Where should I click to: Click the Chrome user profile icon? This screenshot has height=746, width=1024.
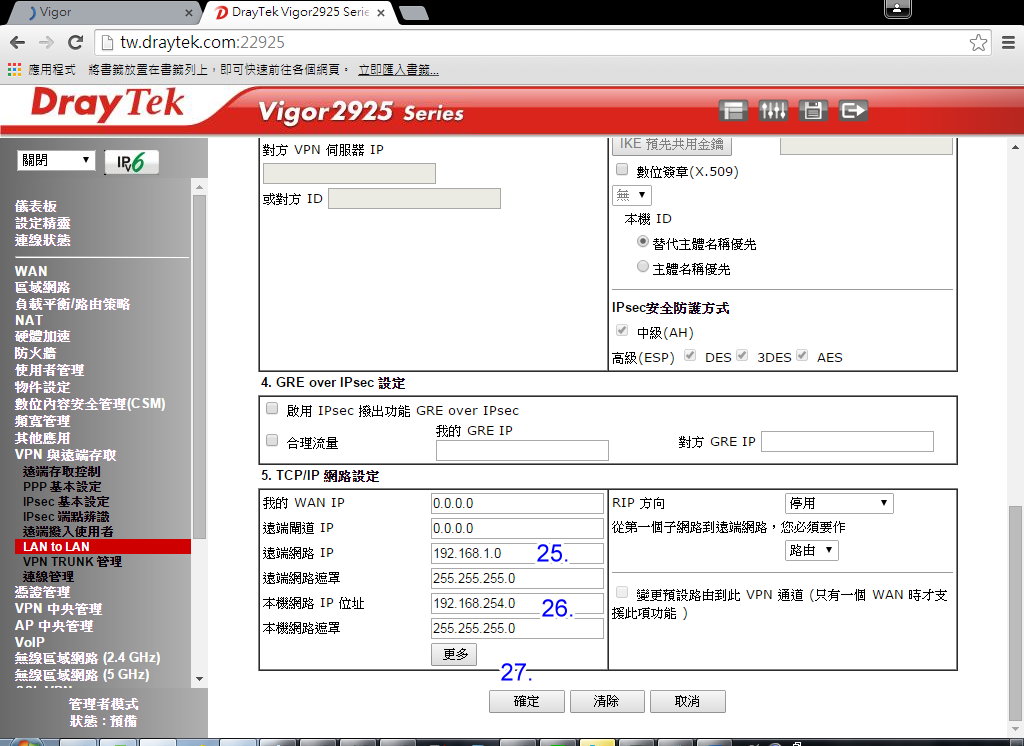[897, 8]
